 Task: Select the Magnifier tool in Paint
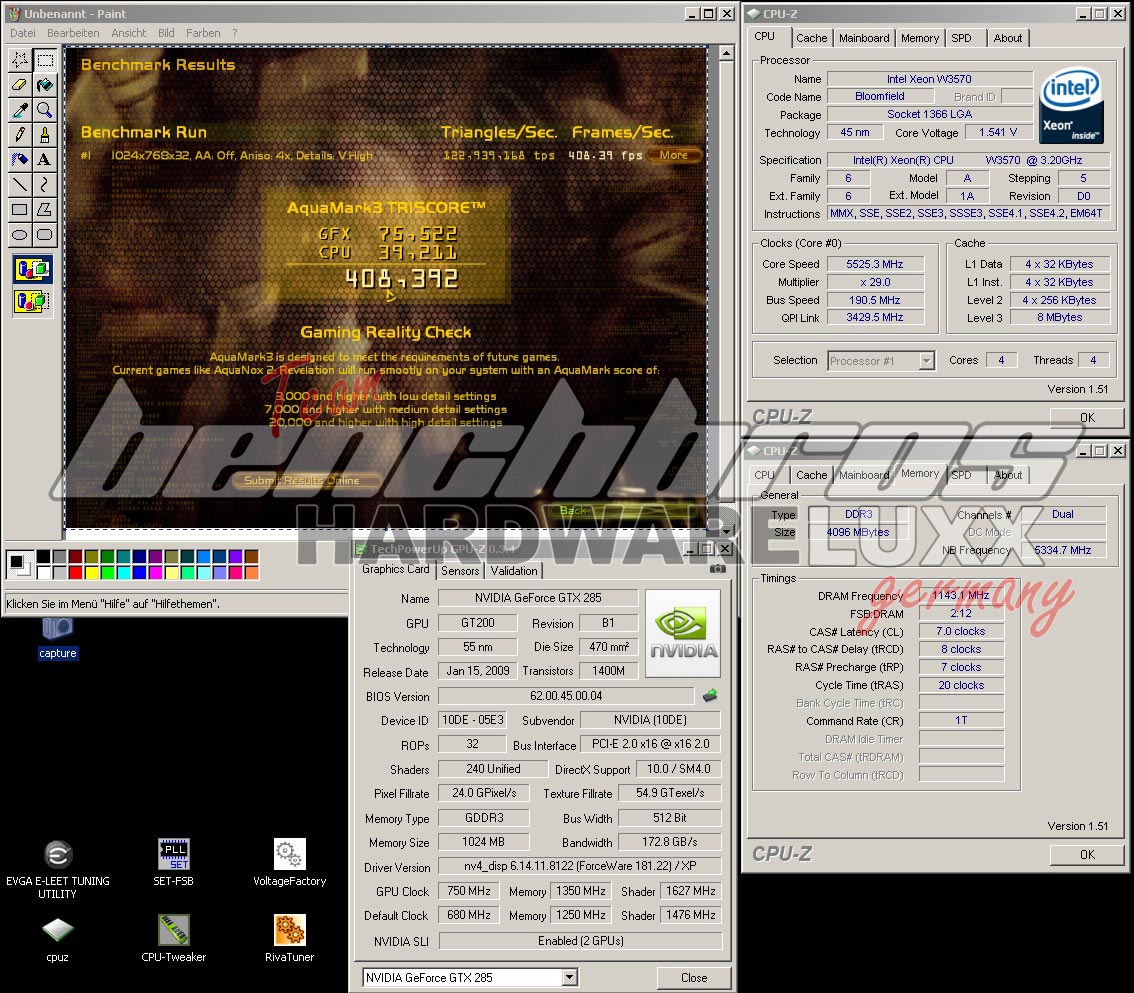click(x=45, y=110)
